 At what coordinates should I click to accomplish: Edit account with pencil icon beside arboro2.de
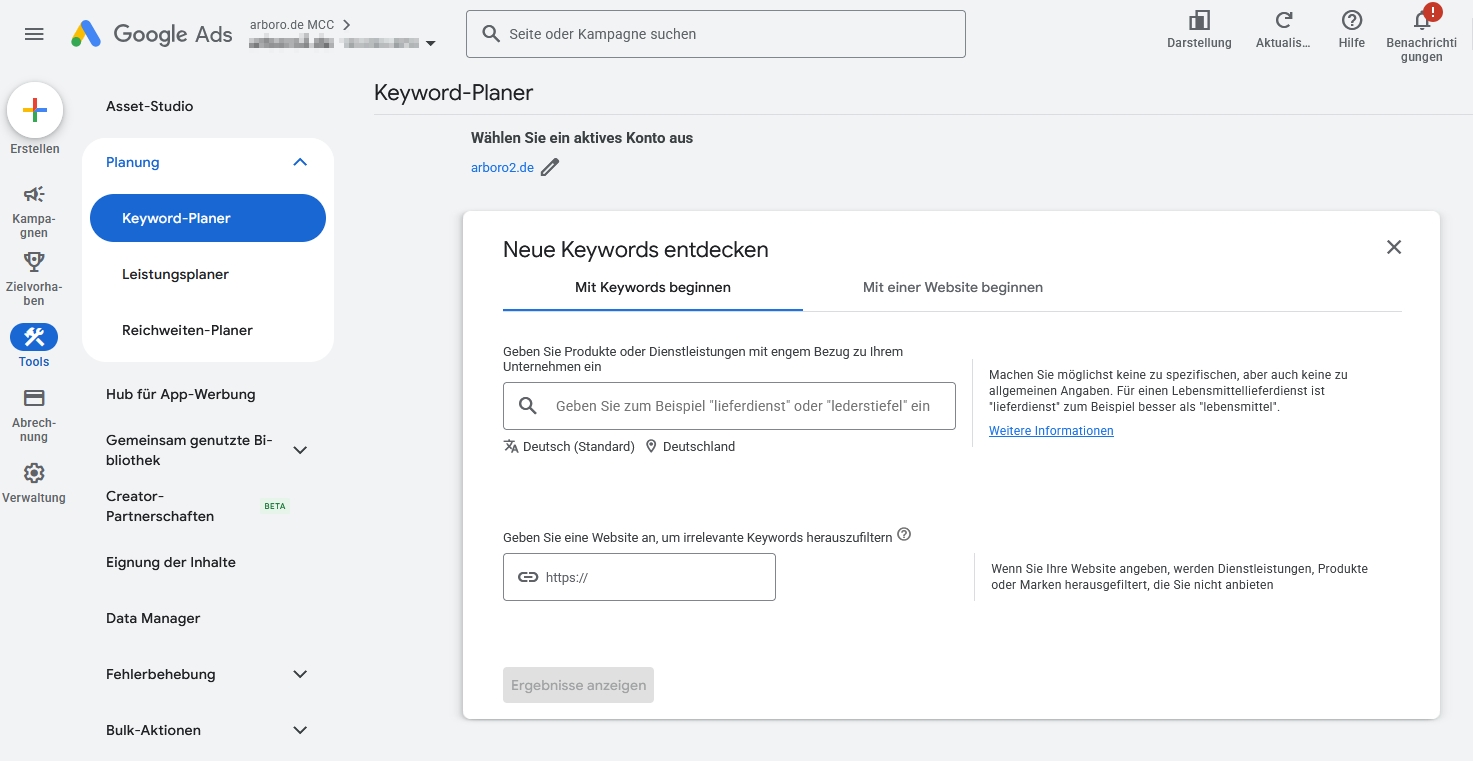click(550, 168)
